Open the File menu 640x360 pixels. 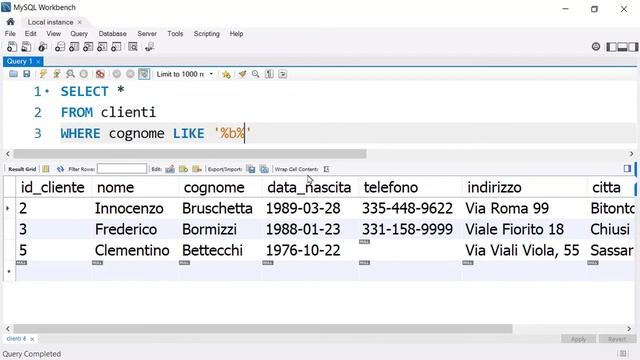pyautogui.click(x=10, y=33)
